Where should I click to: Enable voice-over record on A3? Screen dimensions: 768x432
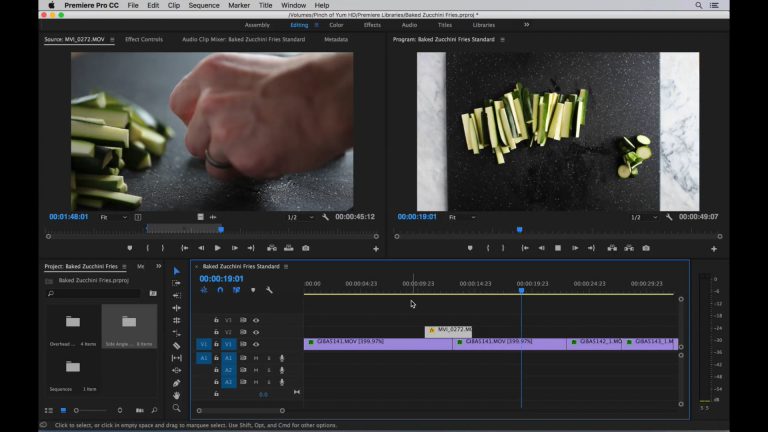282,382
